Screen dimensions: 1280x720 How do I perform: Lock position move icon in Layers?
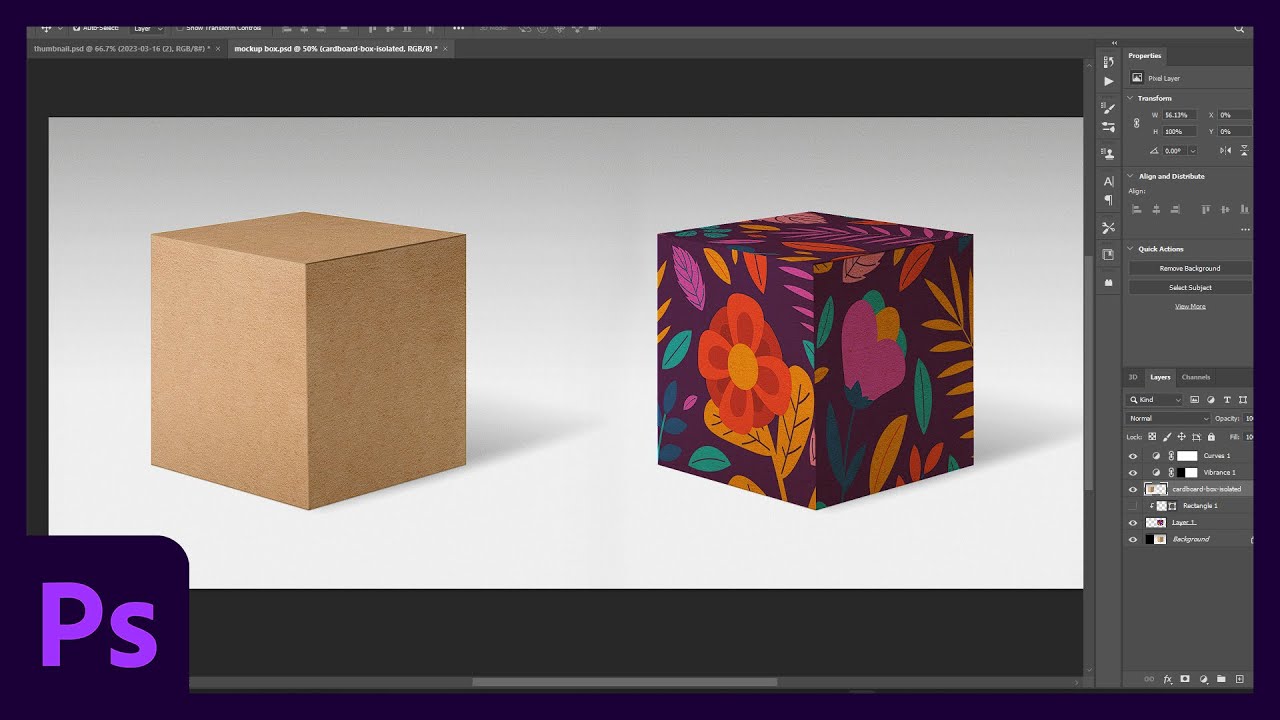pyautogui.click(x=1182, y=437)
